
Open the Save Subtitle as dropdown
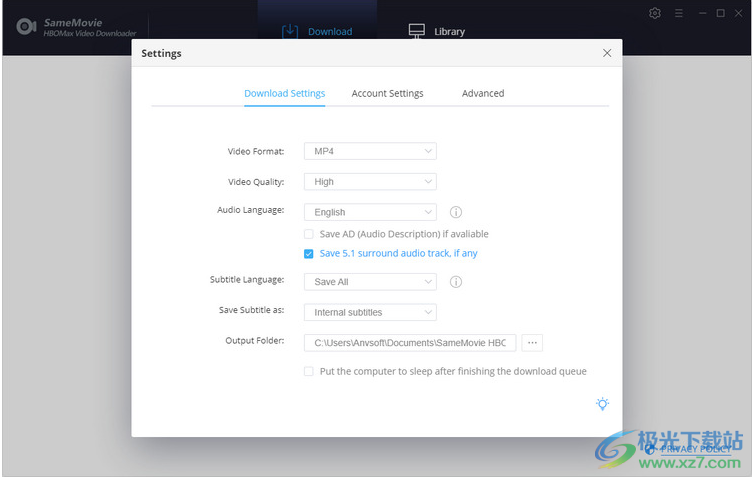coord(370,312)
